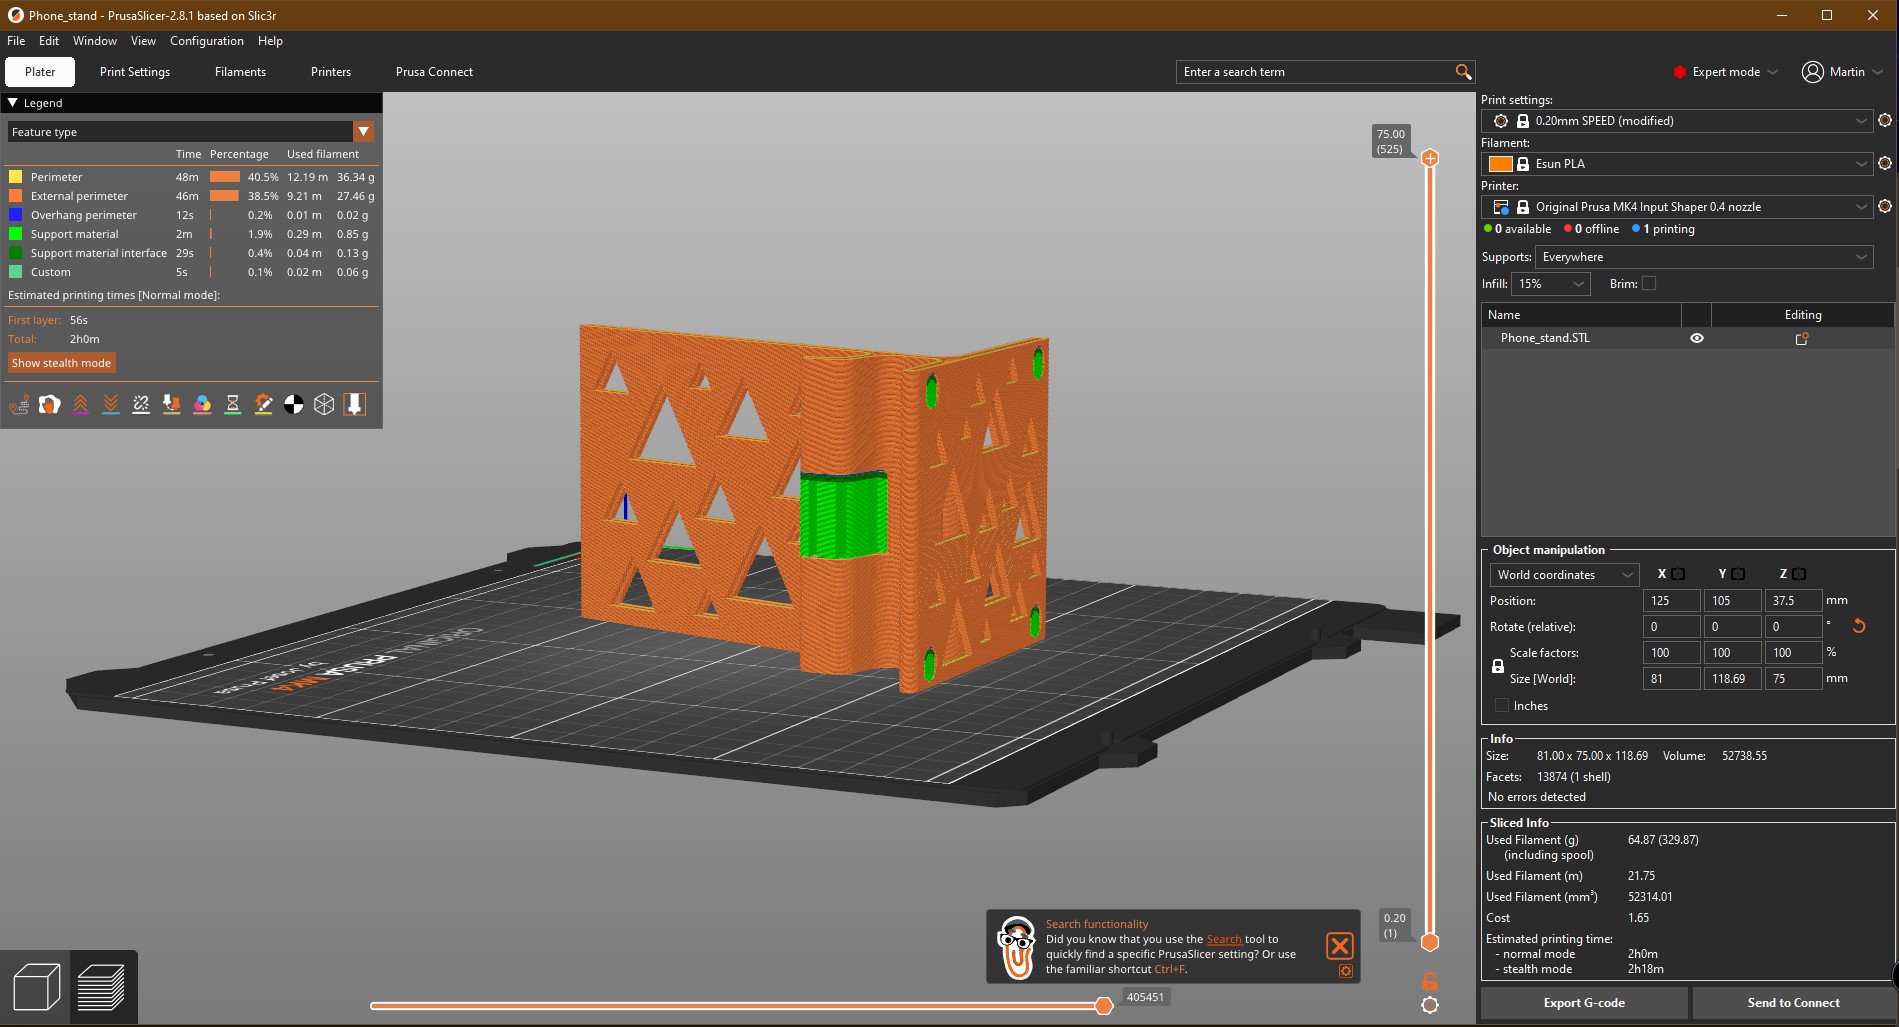The height and width of the screenshot is (1027, 1899).
Task: Toggle Phone_stand.STL visibility eye
Action: tap(1697, 338)
